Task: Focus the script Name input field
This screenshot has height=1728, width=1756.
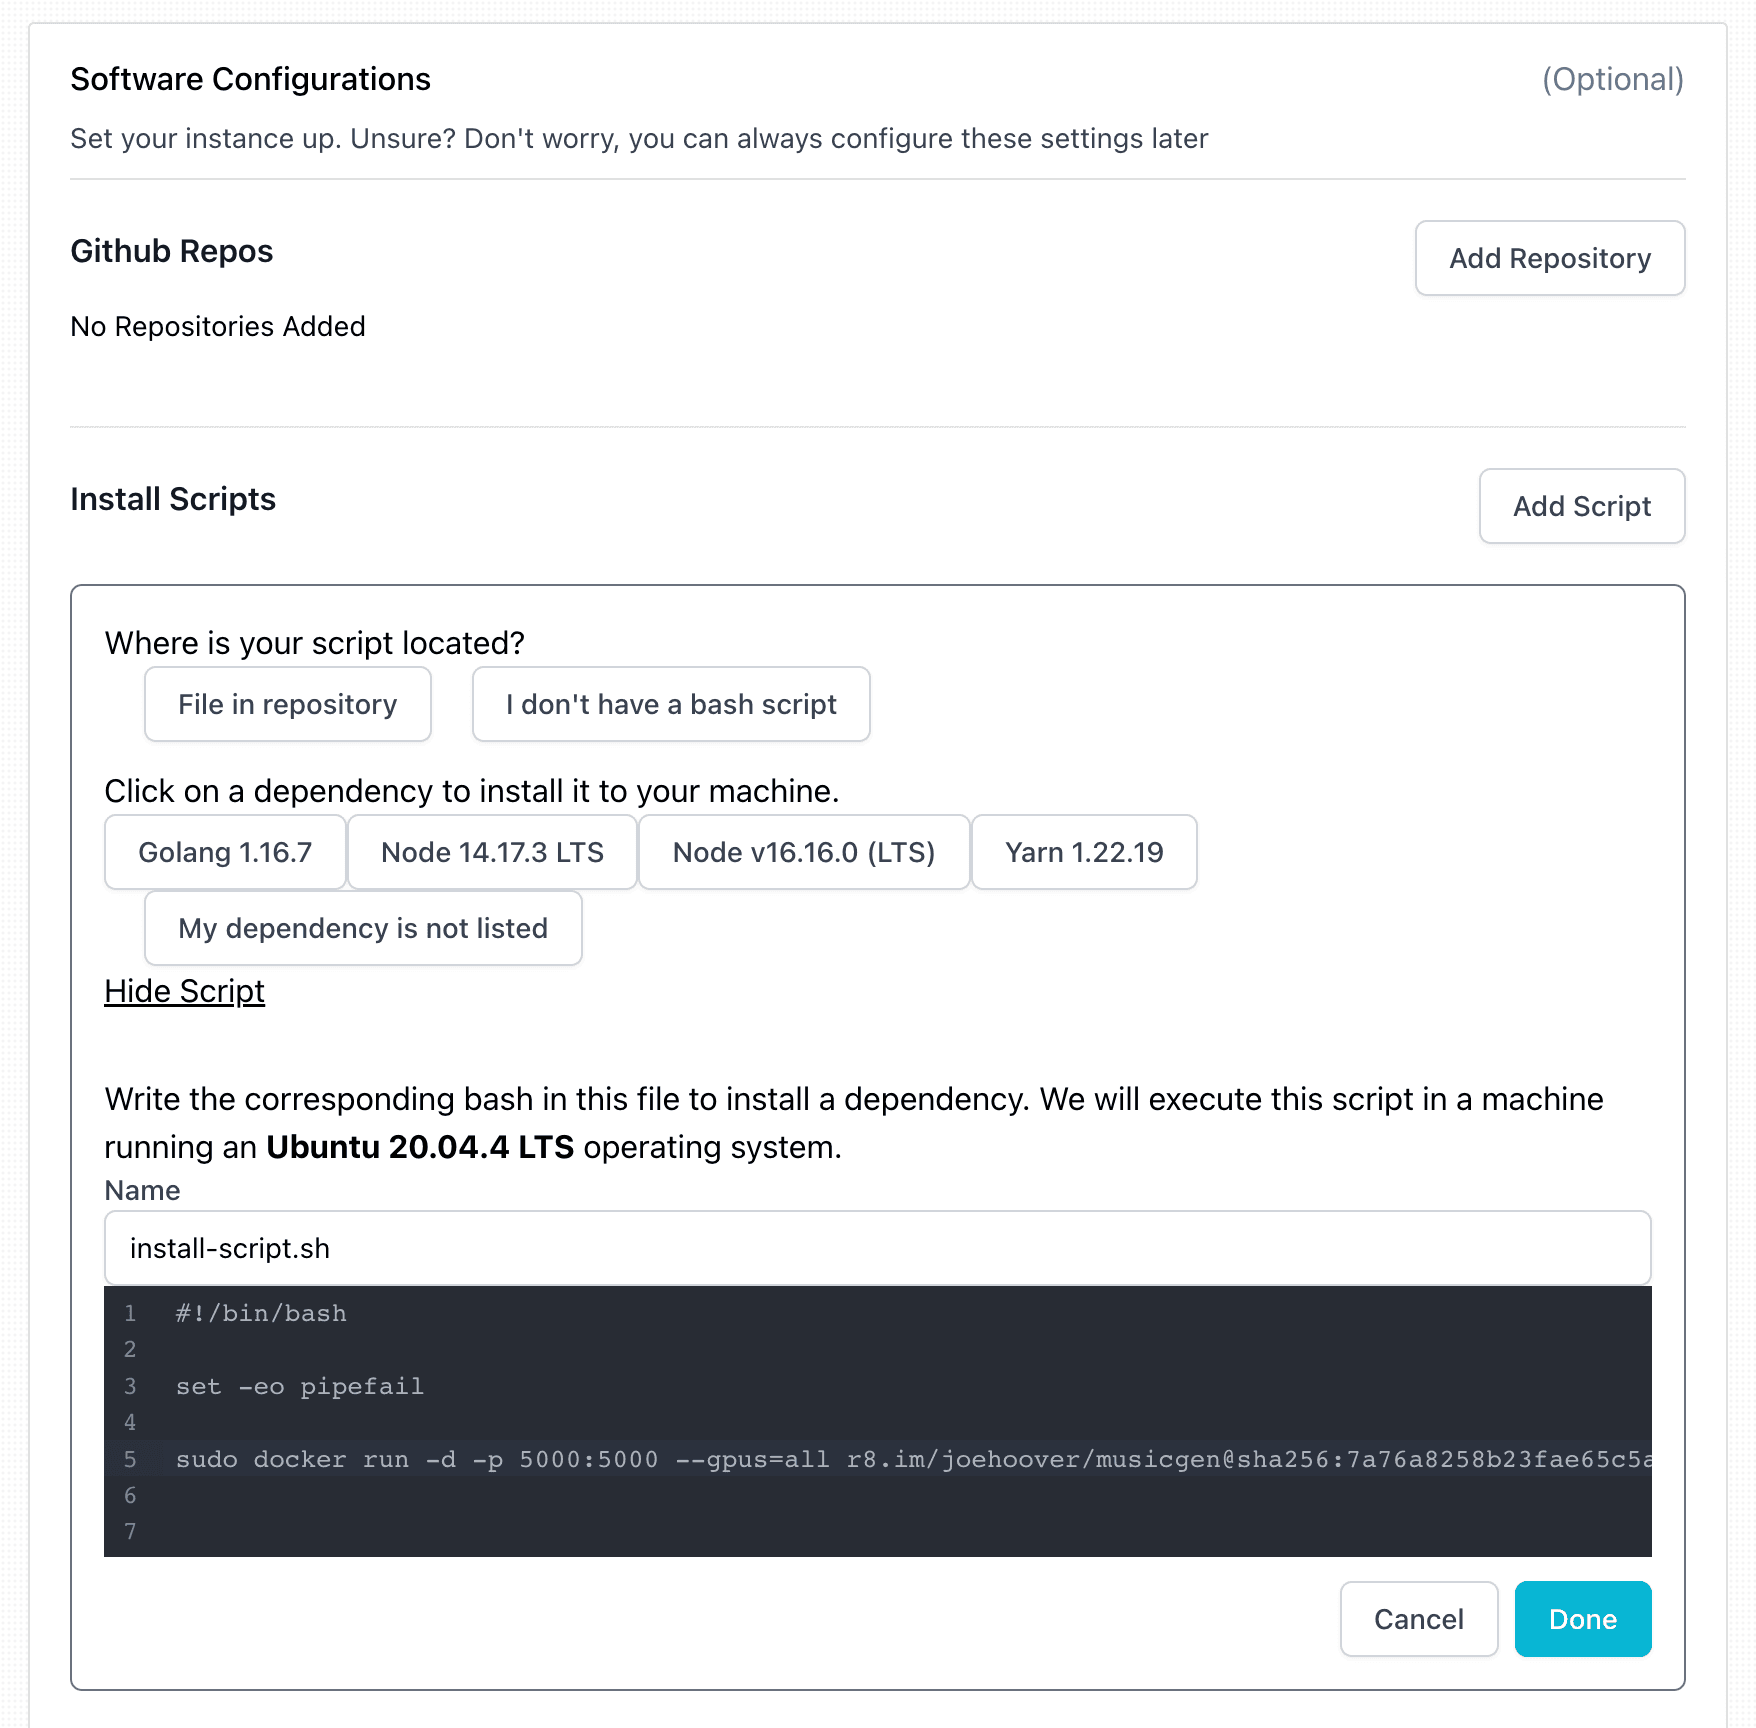Action: [876, 1248]
